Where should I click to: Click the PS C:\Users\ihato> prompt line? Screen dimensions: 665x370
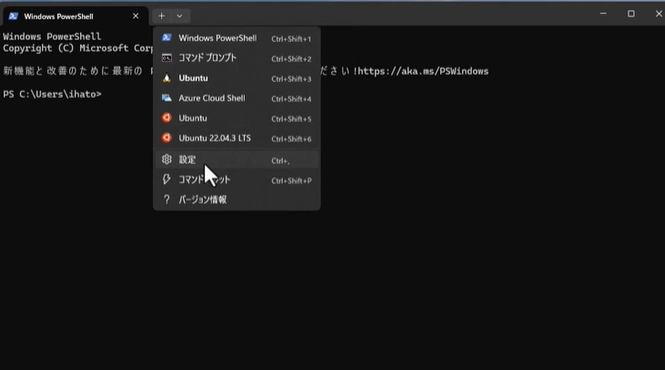tap(52, 94)
